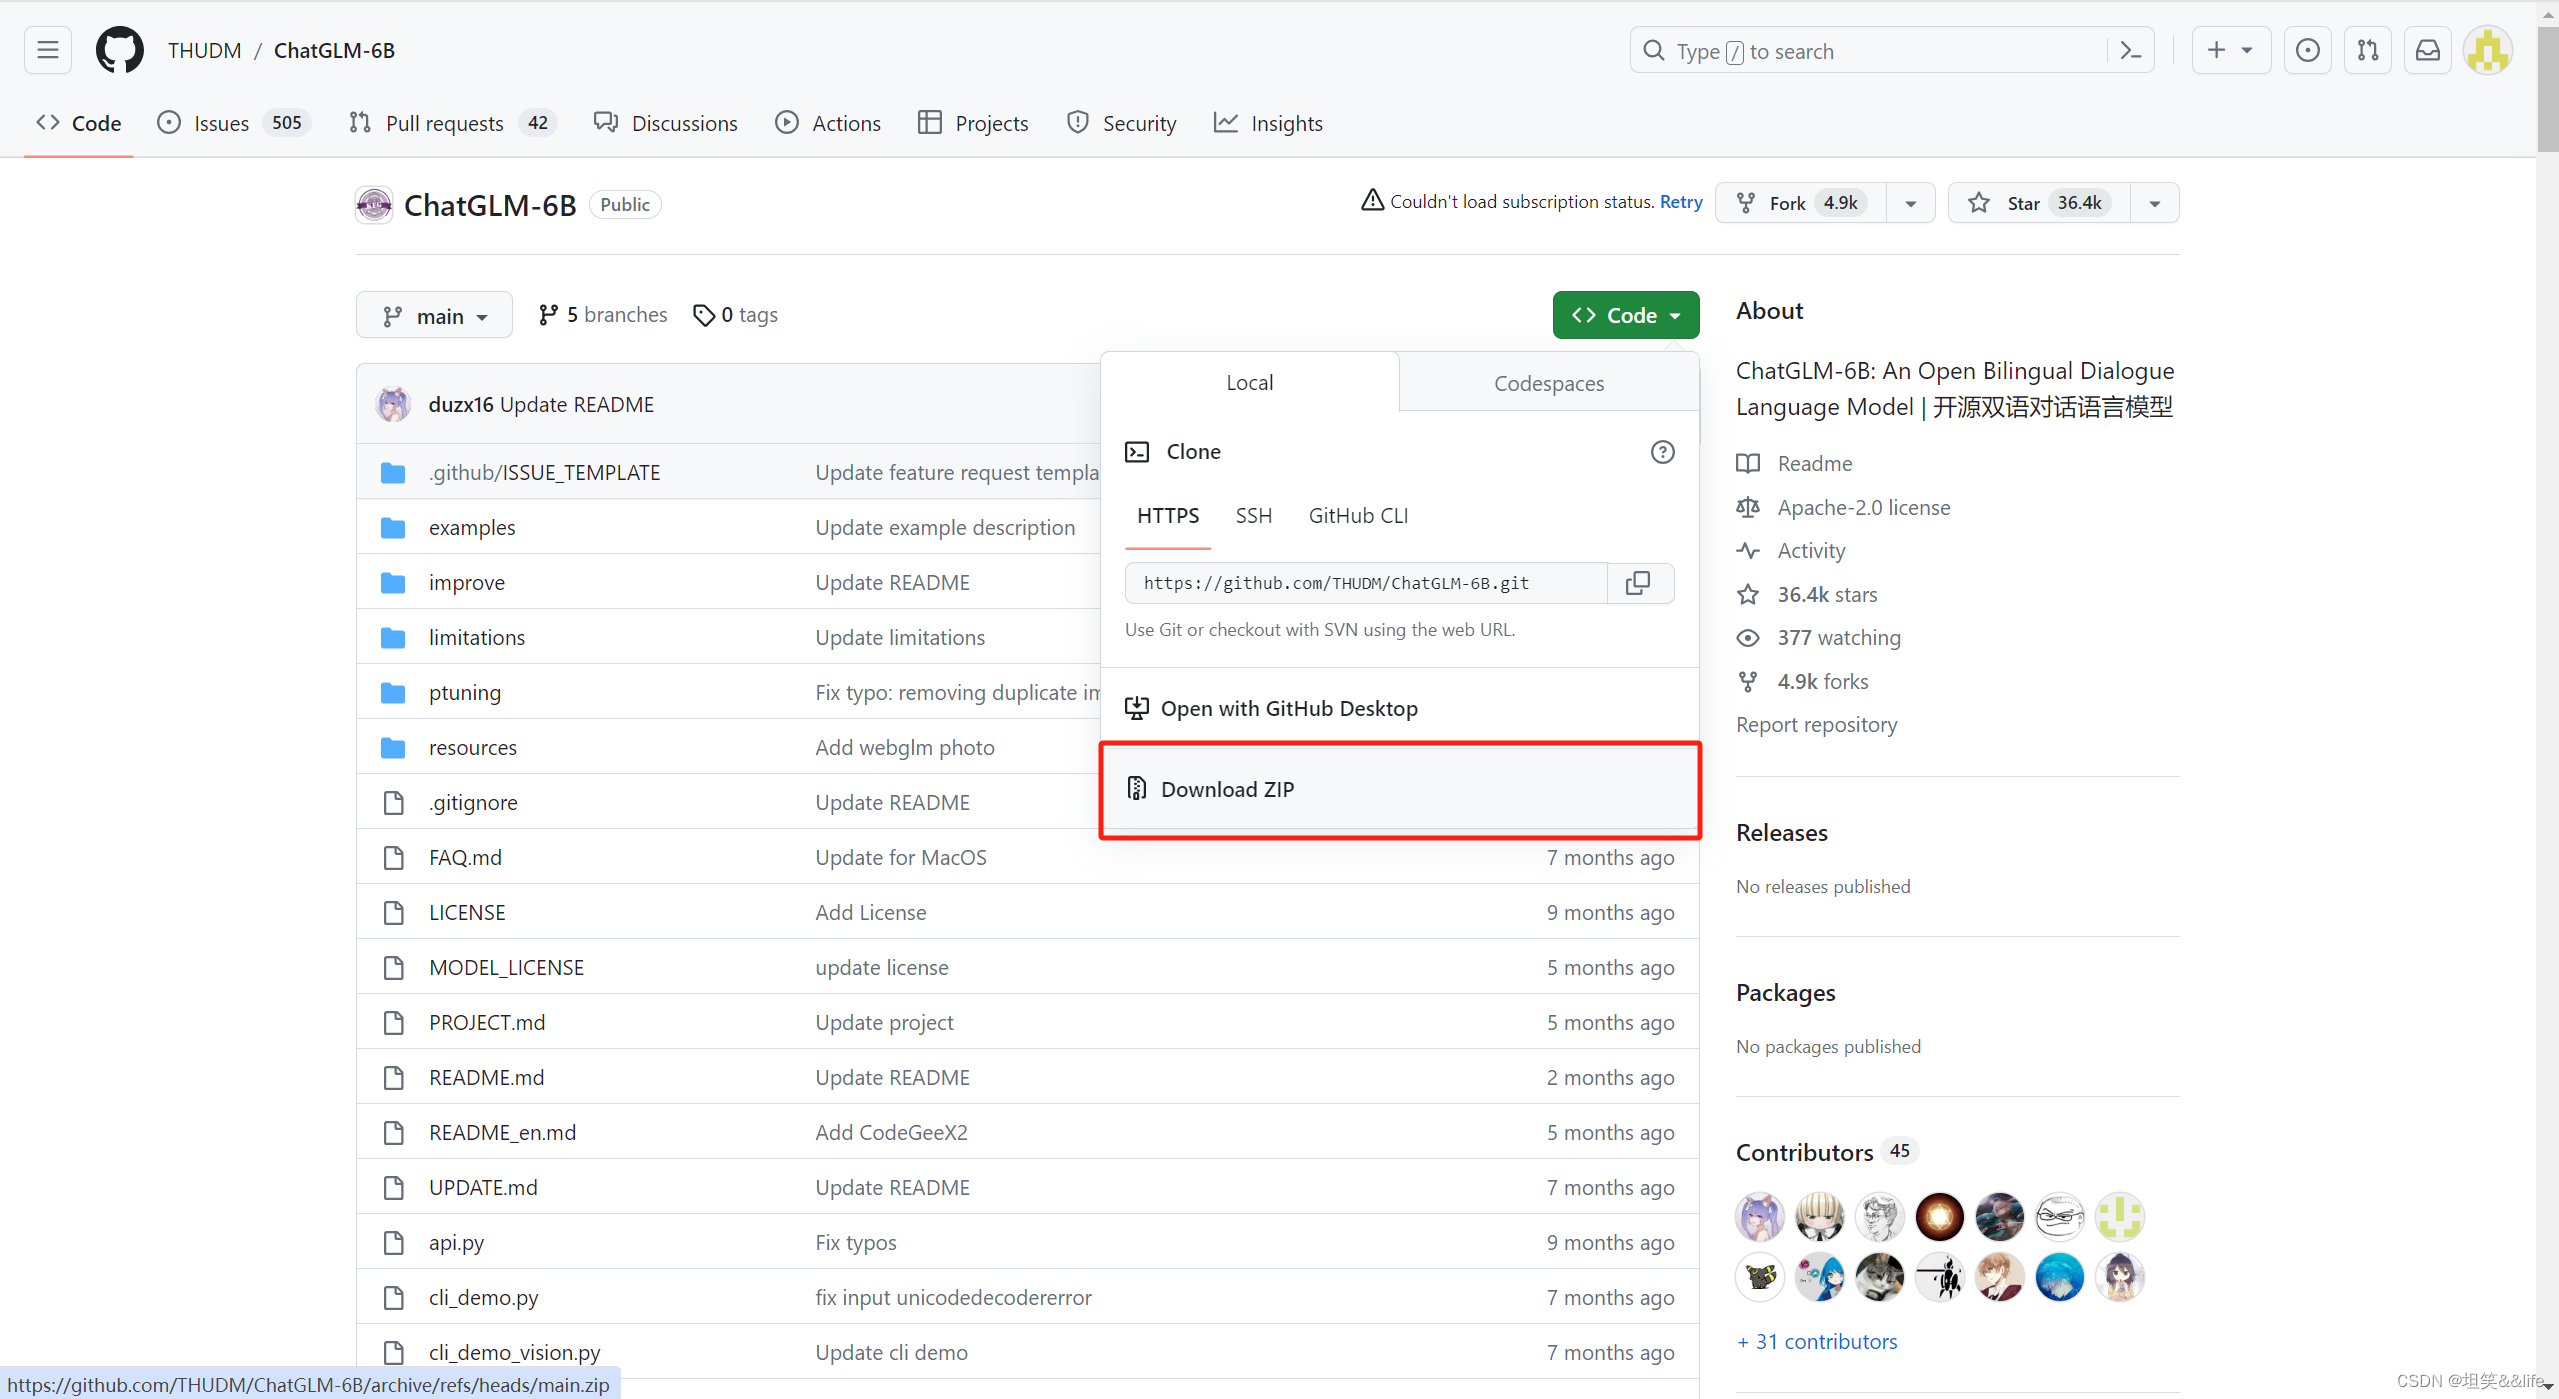
Task: Click the star icon next to 36.4k stars
Action: pos(1748,595)
